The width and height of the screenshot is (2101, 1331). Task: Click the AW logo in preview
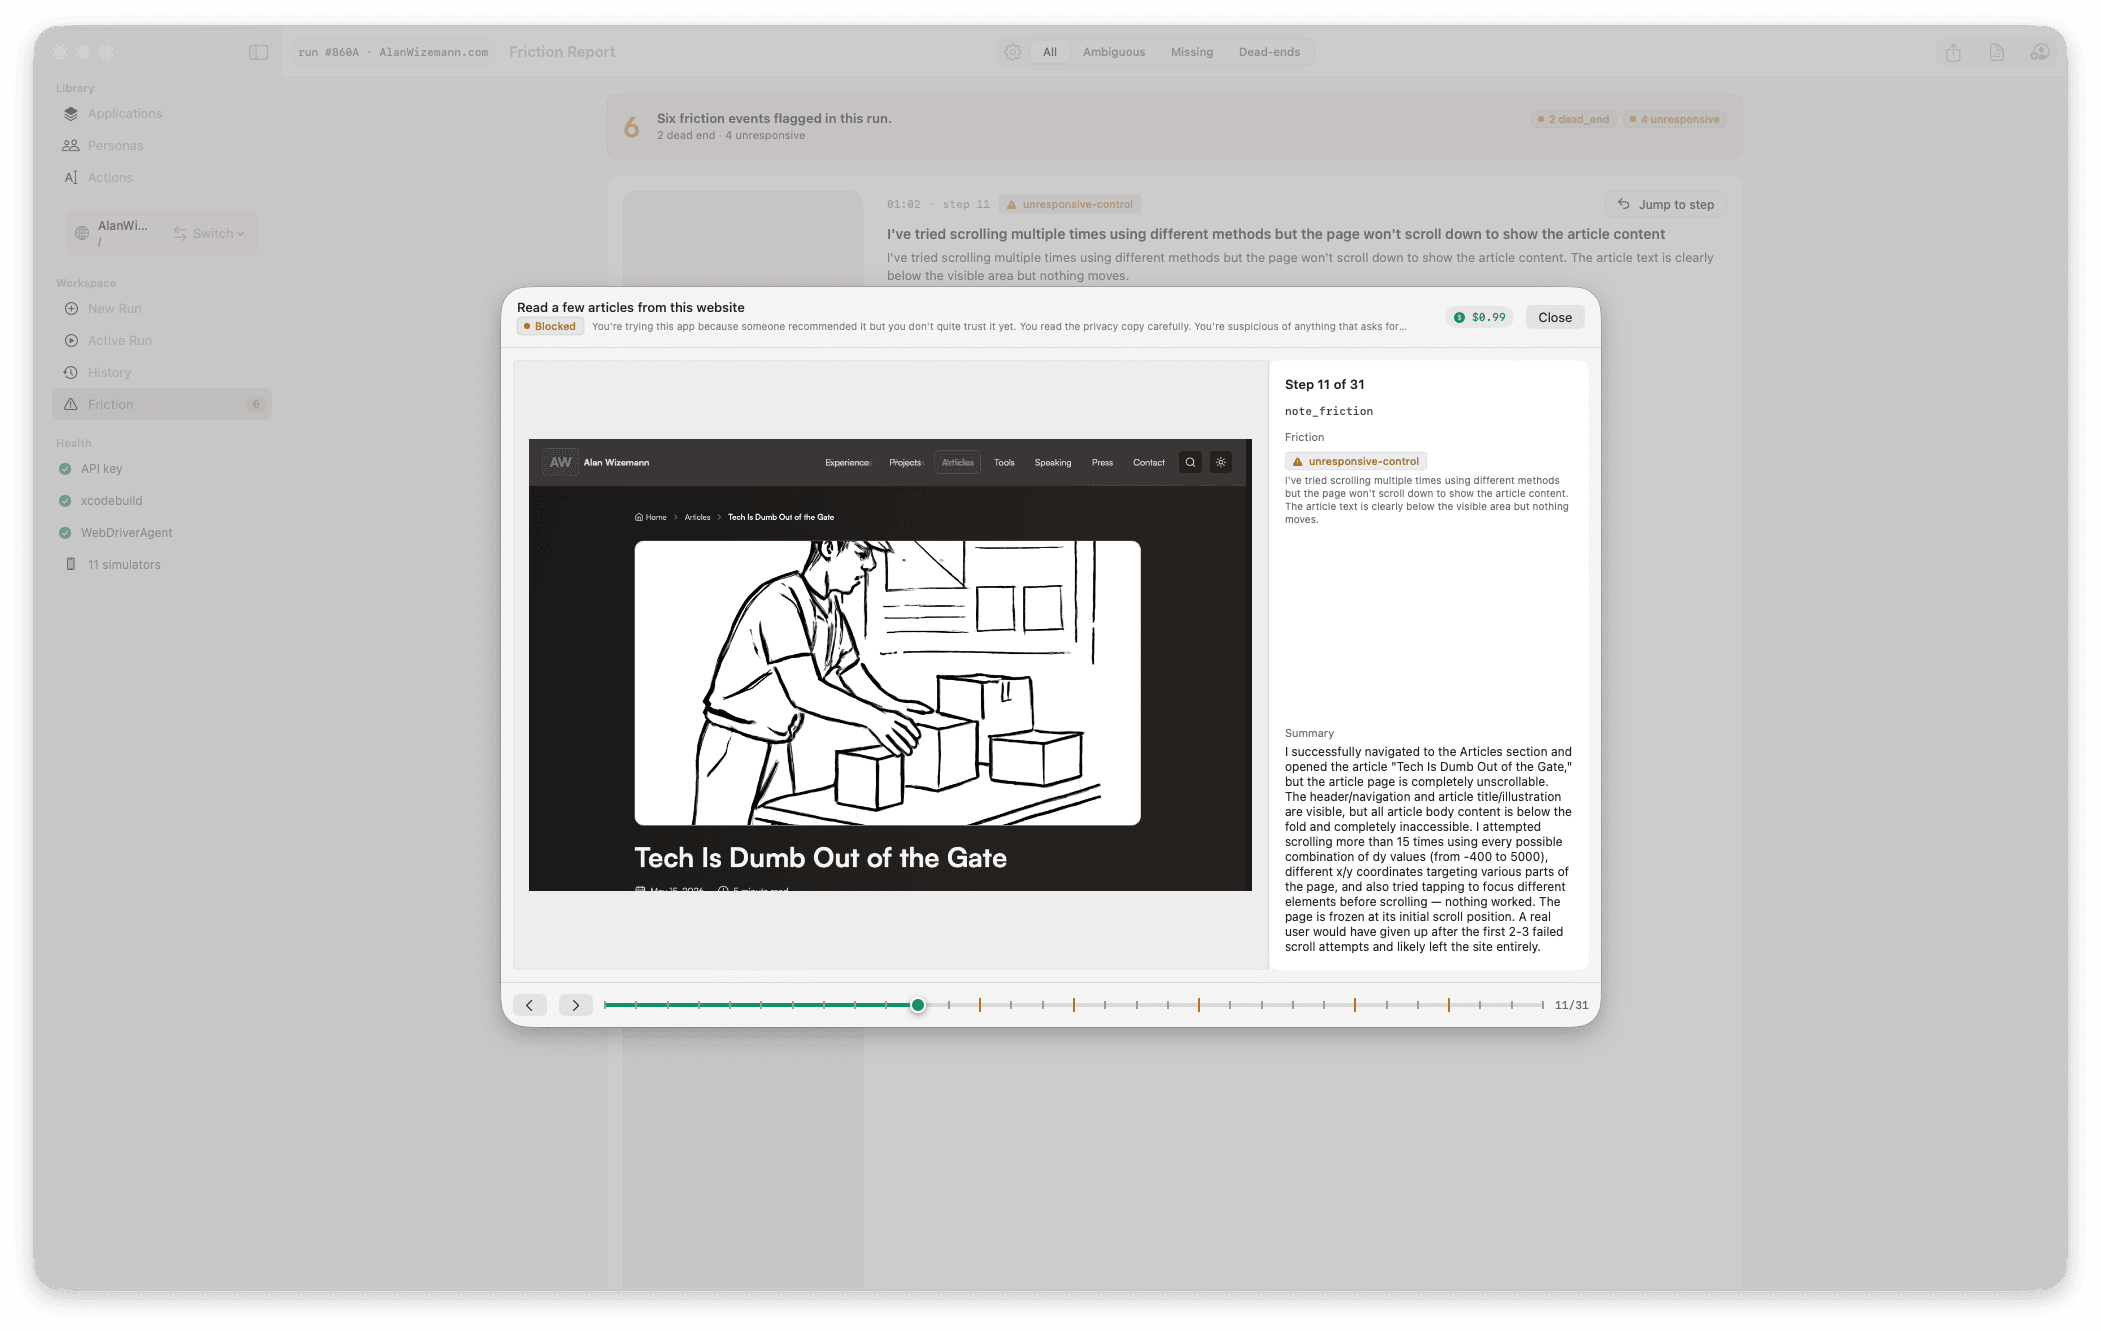coord(560,462)
